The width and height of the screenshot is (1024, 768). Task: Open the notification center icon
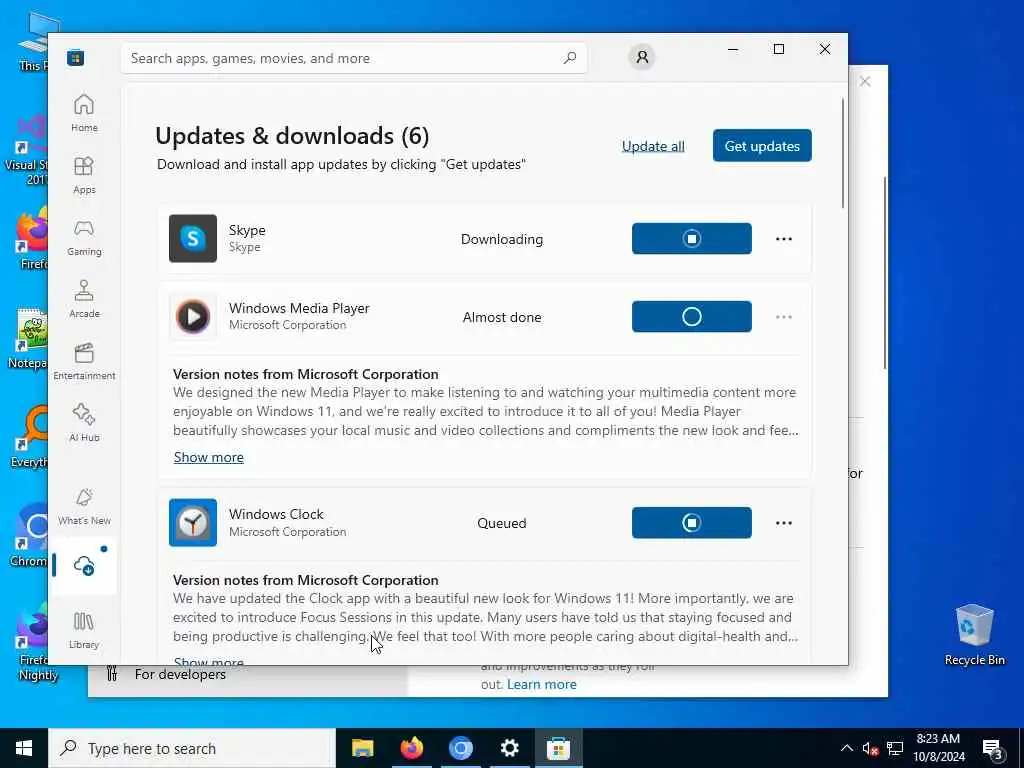[993, 749]
